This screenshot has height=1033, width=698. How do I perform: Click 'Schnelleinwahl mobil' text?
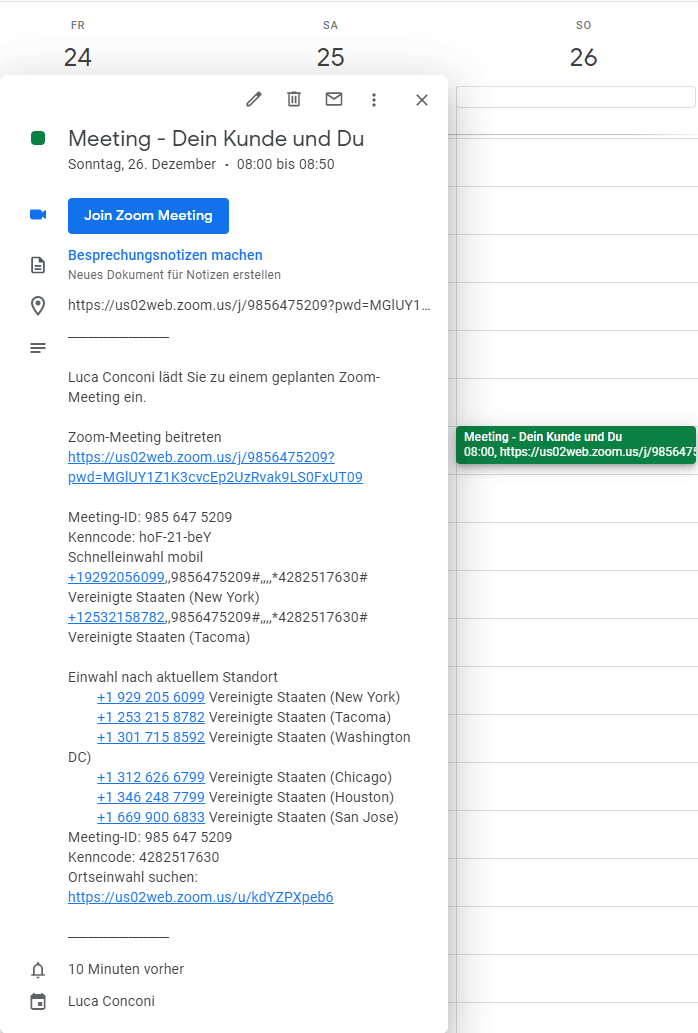tap(136, 557)
